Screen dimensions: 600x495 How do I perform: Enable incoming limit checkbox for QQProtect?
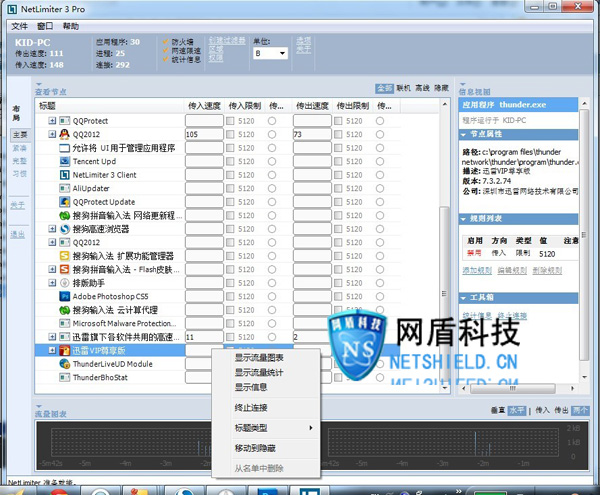coord(230,121)
